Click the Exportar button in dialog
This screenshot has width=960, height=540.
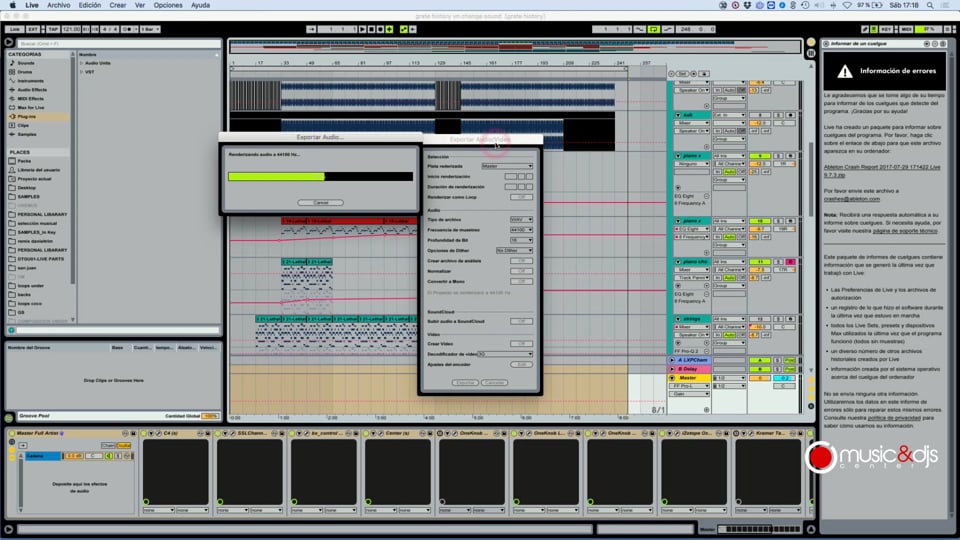point(465,383)
